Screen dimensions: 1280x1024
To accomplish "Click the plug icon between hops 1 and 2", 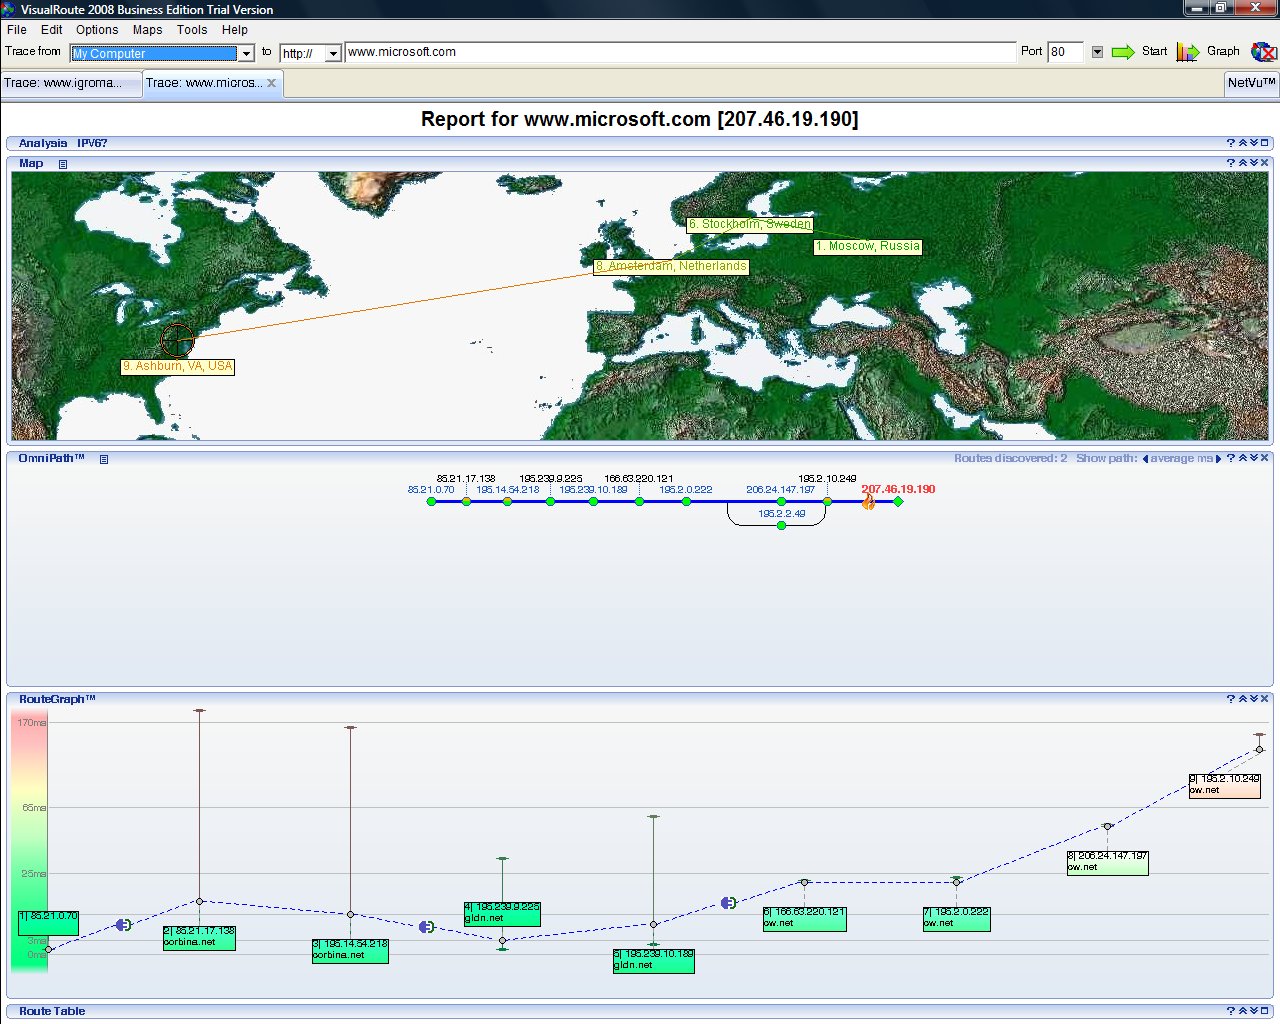I will (123, 925).
